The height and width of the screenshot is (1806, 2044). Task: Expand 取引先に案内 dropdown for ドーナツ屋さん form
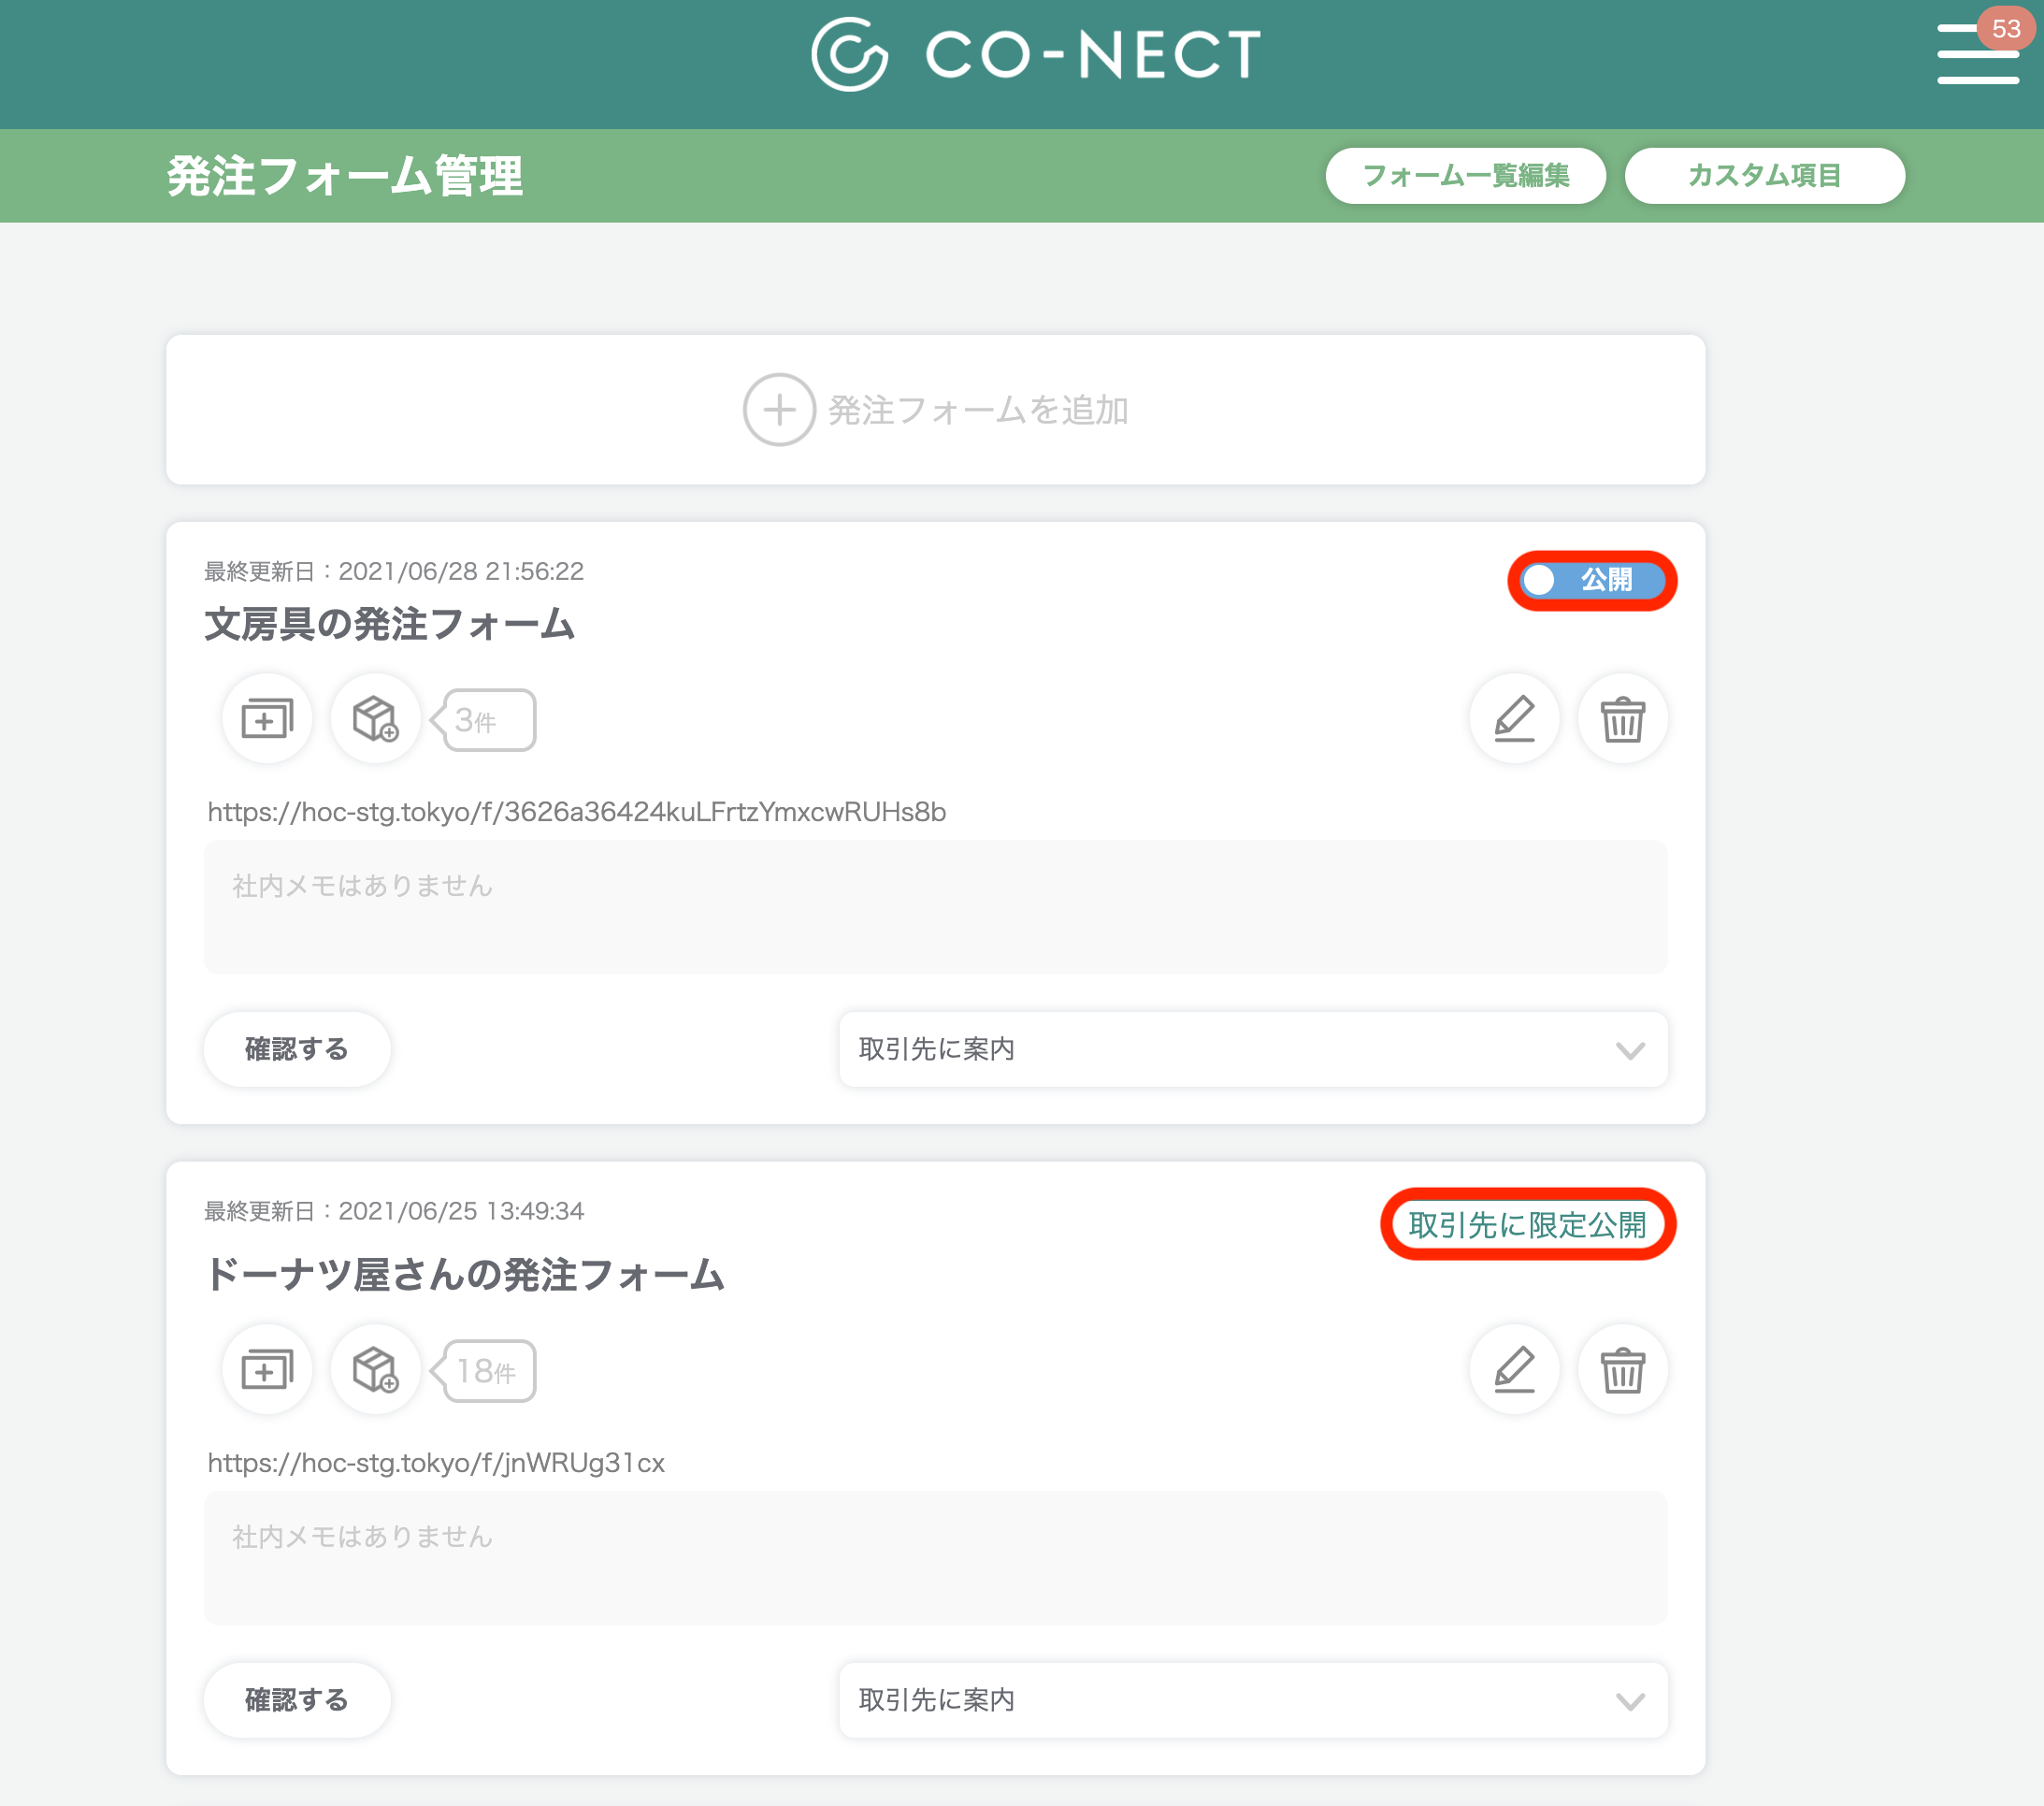click(x=1253, y=1700)
